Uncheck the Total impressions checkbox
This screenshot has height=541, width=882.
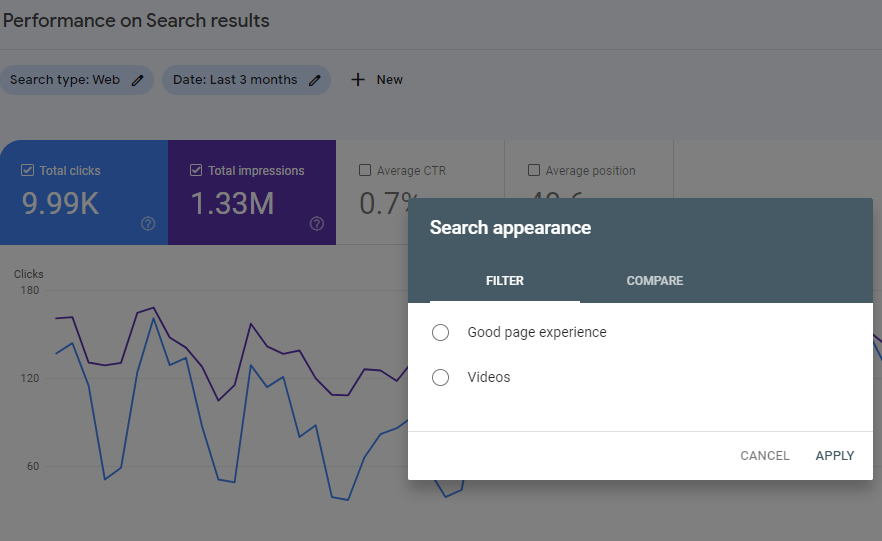coord(196,170)
